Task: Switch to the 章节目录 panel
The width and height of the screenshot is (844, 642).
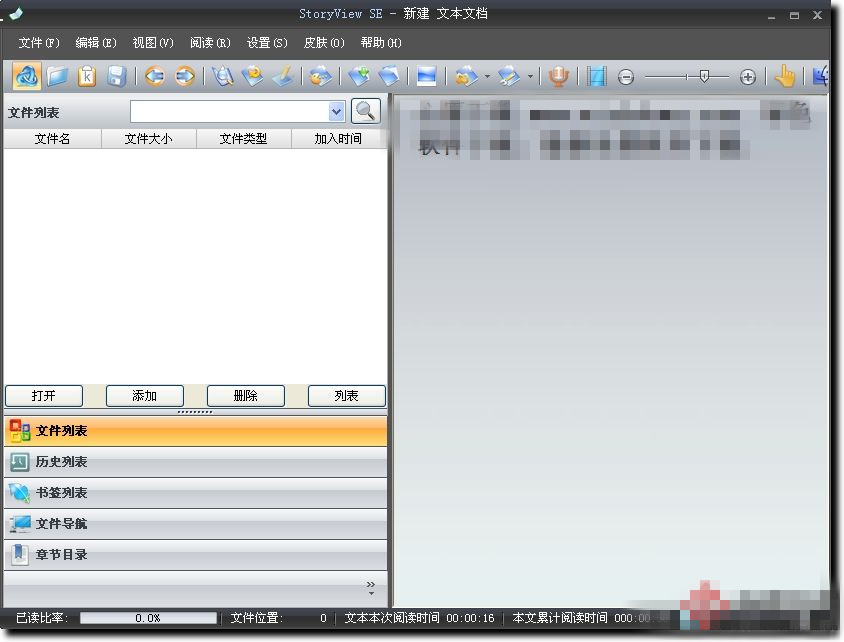Action: click(195, 555)
